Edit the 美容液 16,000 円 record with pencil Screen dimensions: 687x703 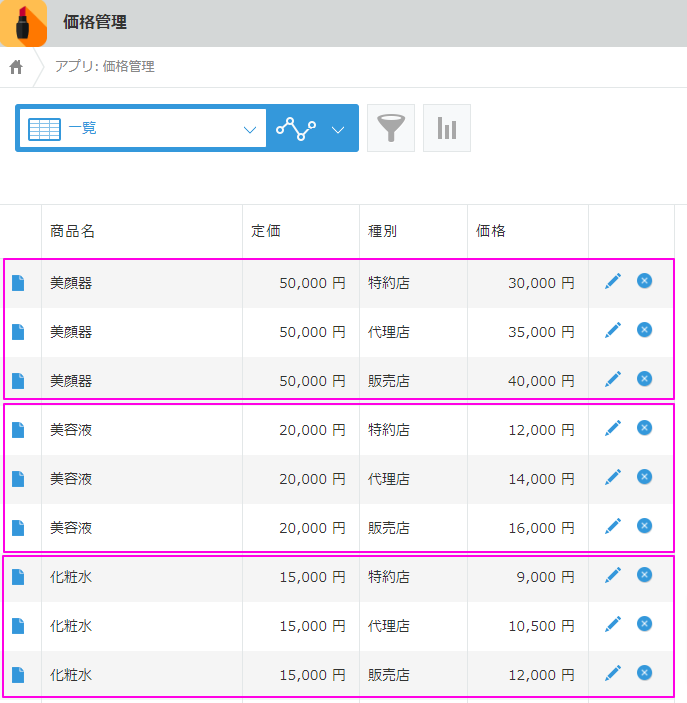point(613,526)
